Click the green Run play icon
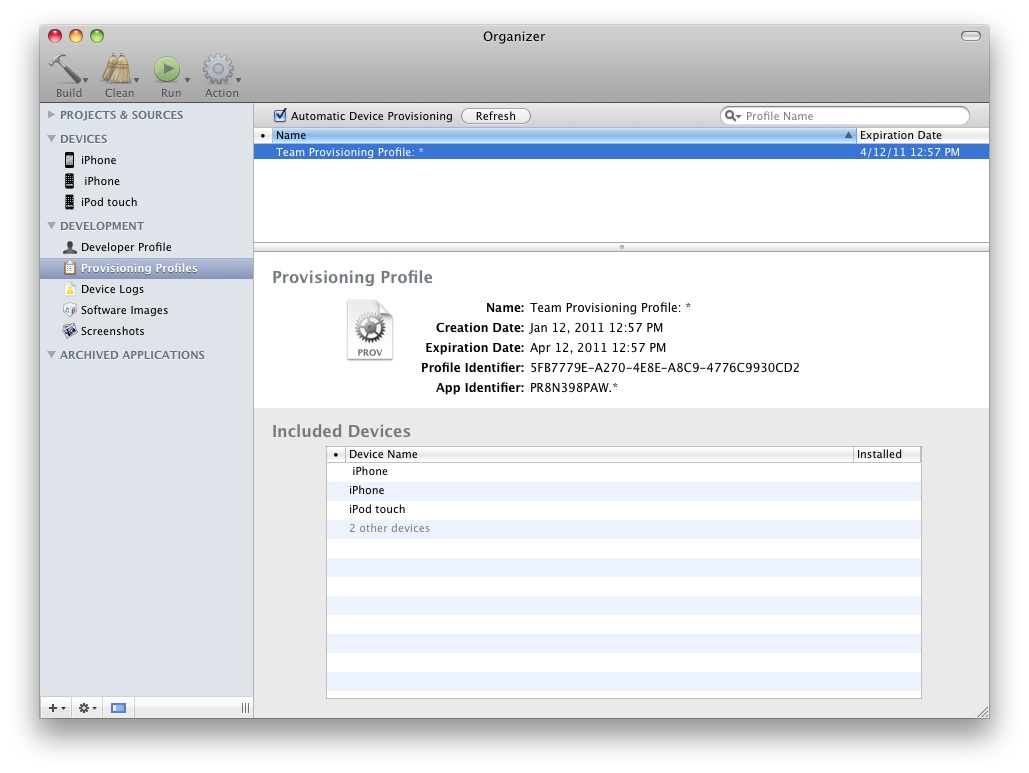 [167, 69]
